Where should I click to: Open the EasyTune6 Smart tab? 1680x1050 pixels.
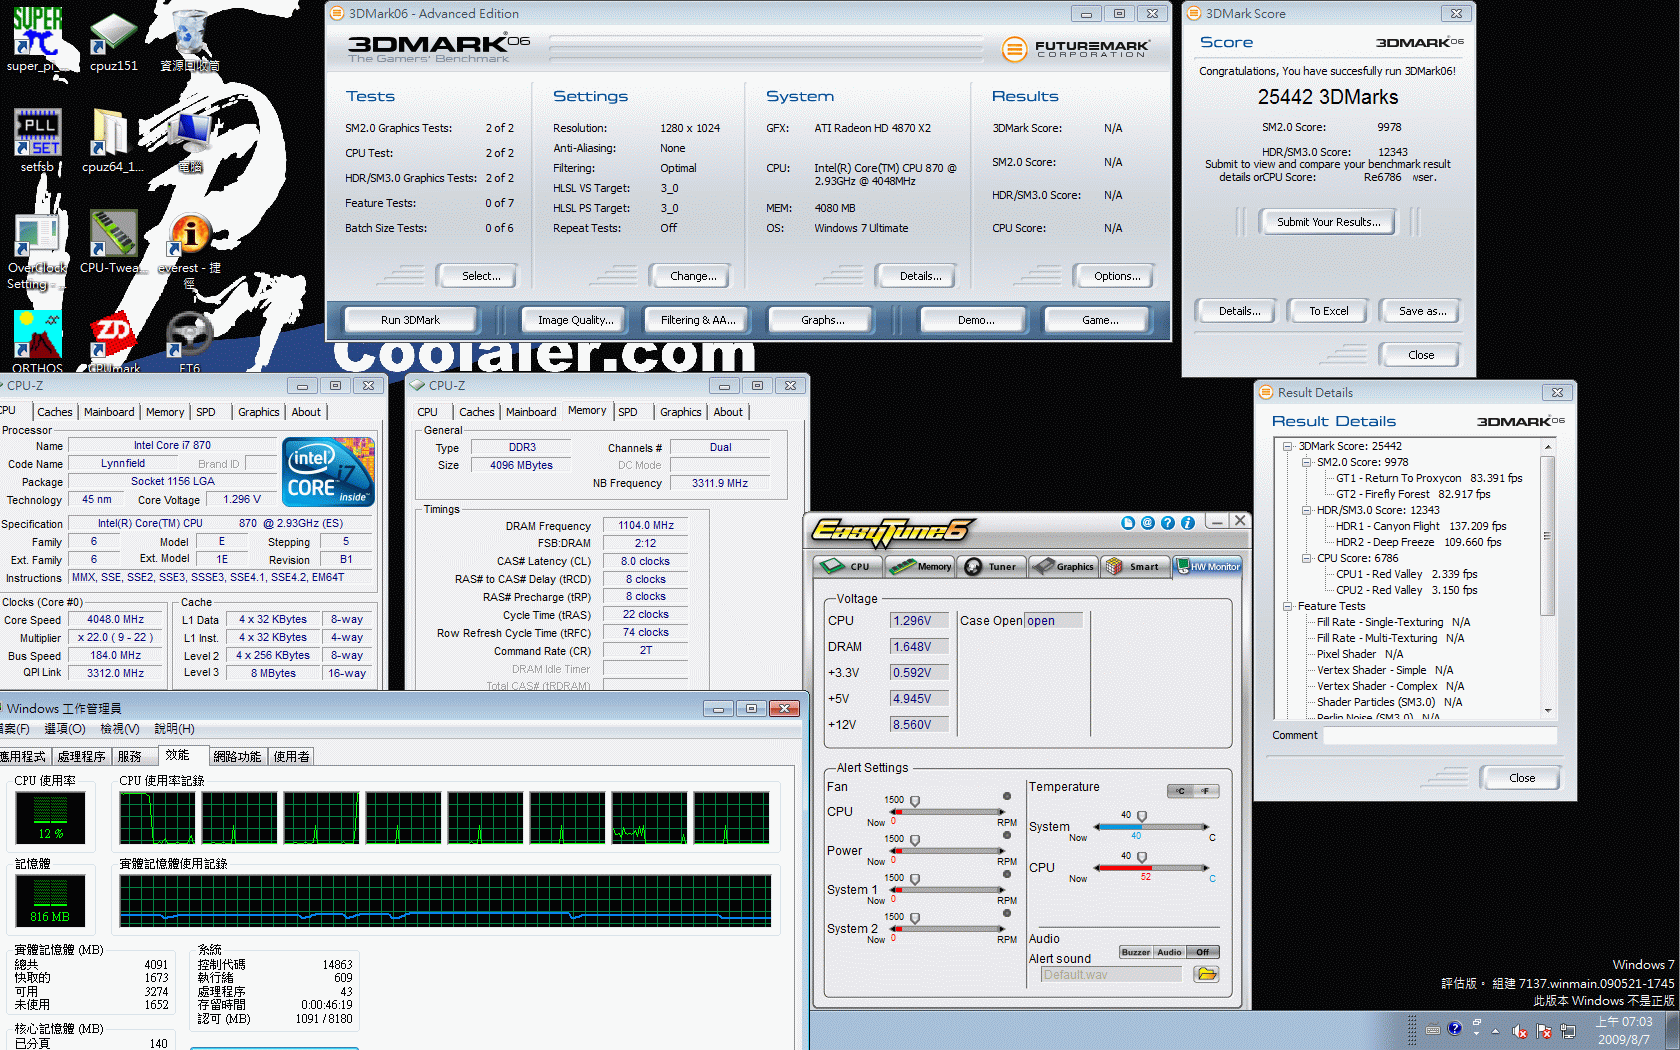[1133, 567]
